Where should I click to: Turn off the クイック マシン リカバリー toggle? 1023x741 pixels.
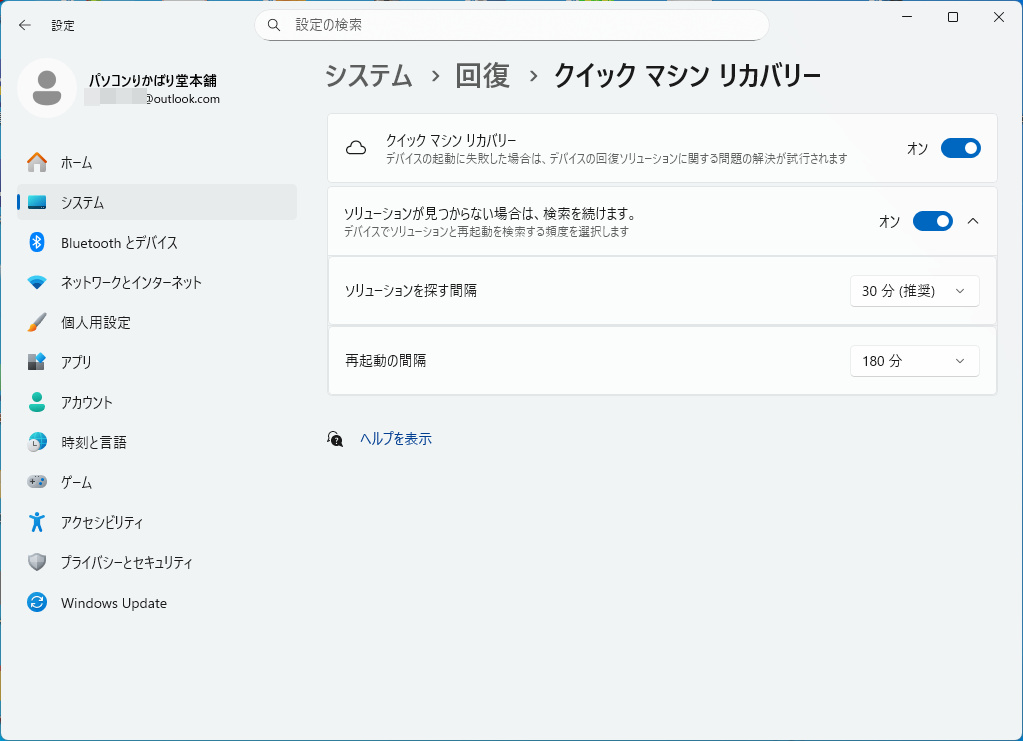[x=960, y=148]
